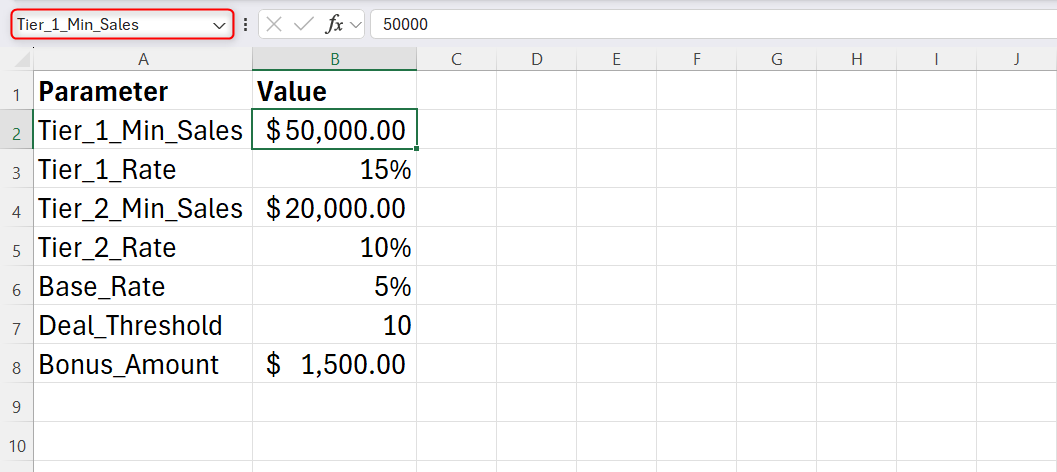The image size is (1057, 472).
Task: Click the fill handle of cell B2
Action: pos(417,148)
